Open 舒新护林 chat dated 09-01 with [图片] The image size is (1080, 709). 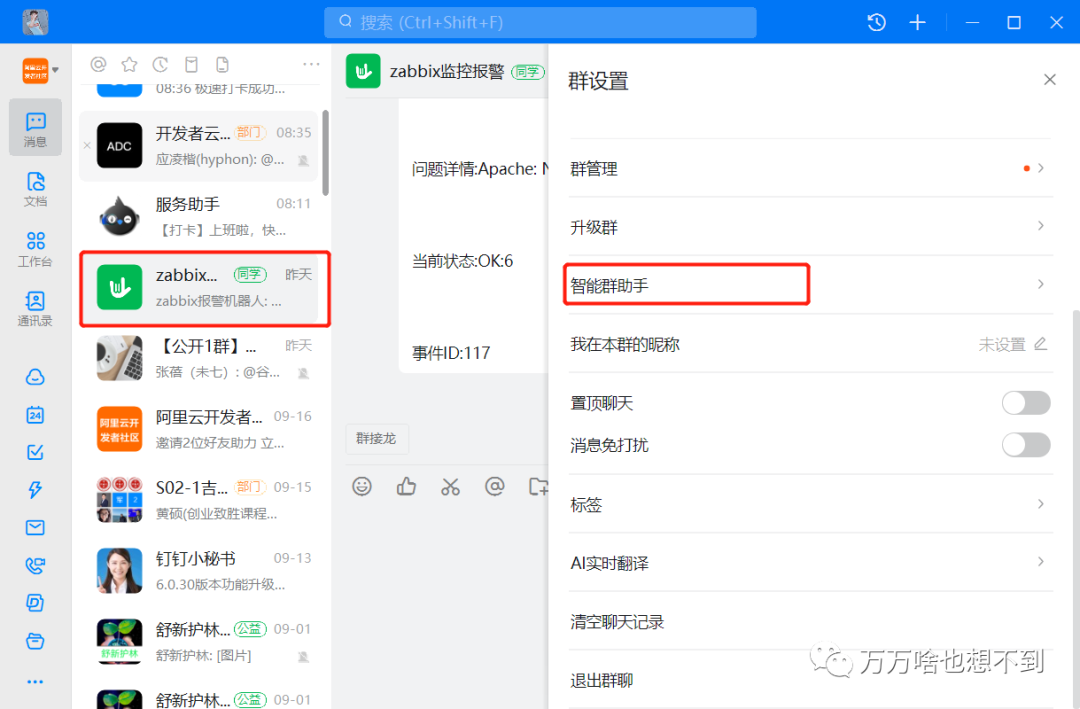198,642
